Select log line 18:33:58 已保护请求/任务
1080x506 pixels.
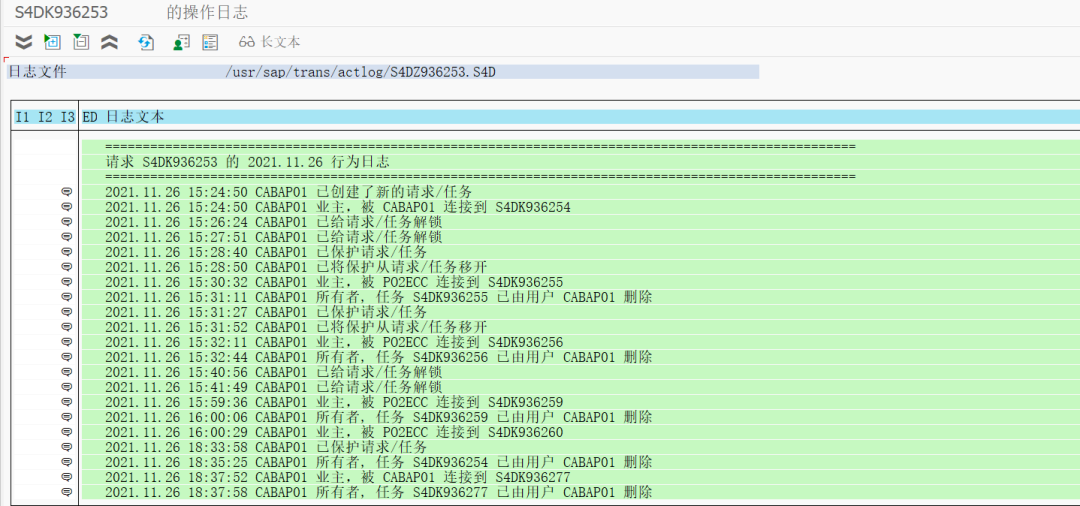(x=266, y=447)
